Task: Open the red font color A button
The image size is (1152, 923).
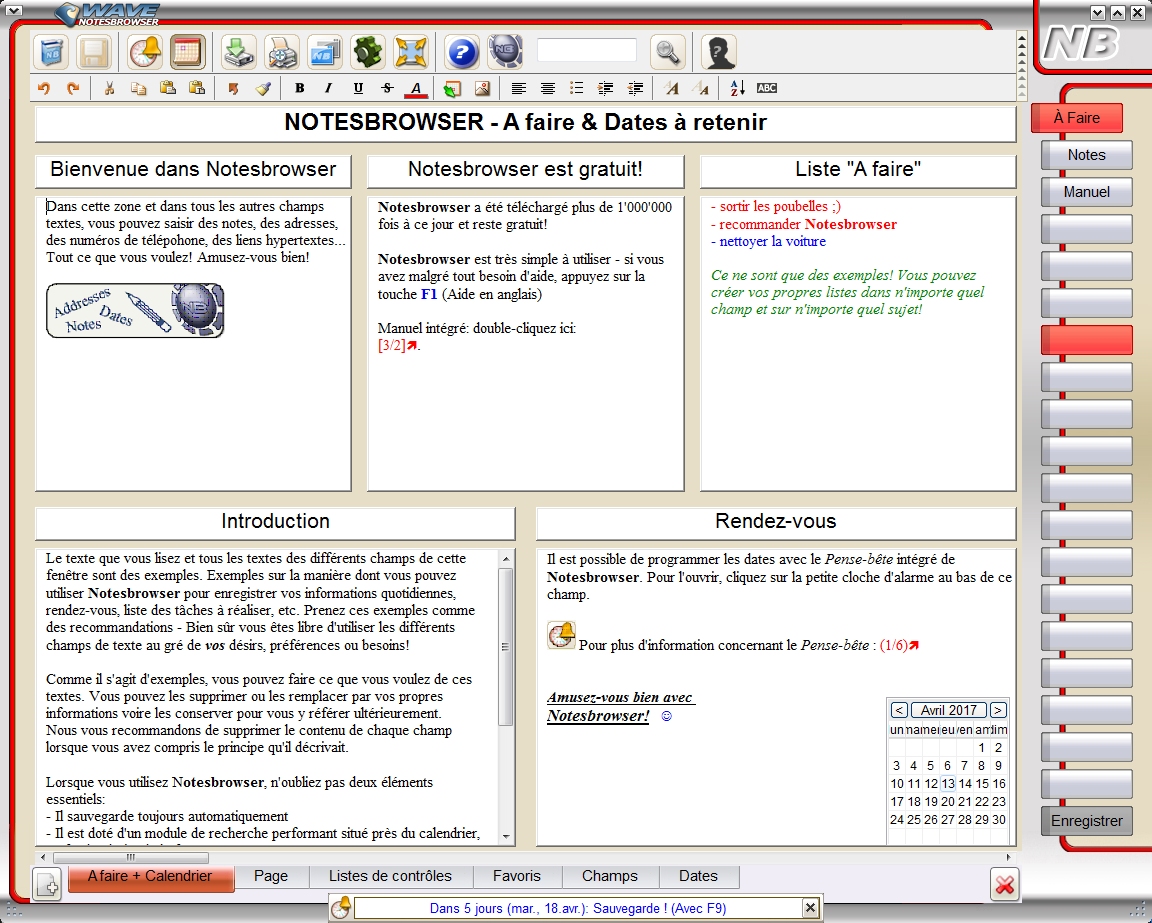Action: (416, 88)
